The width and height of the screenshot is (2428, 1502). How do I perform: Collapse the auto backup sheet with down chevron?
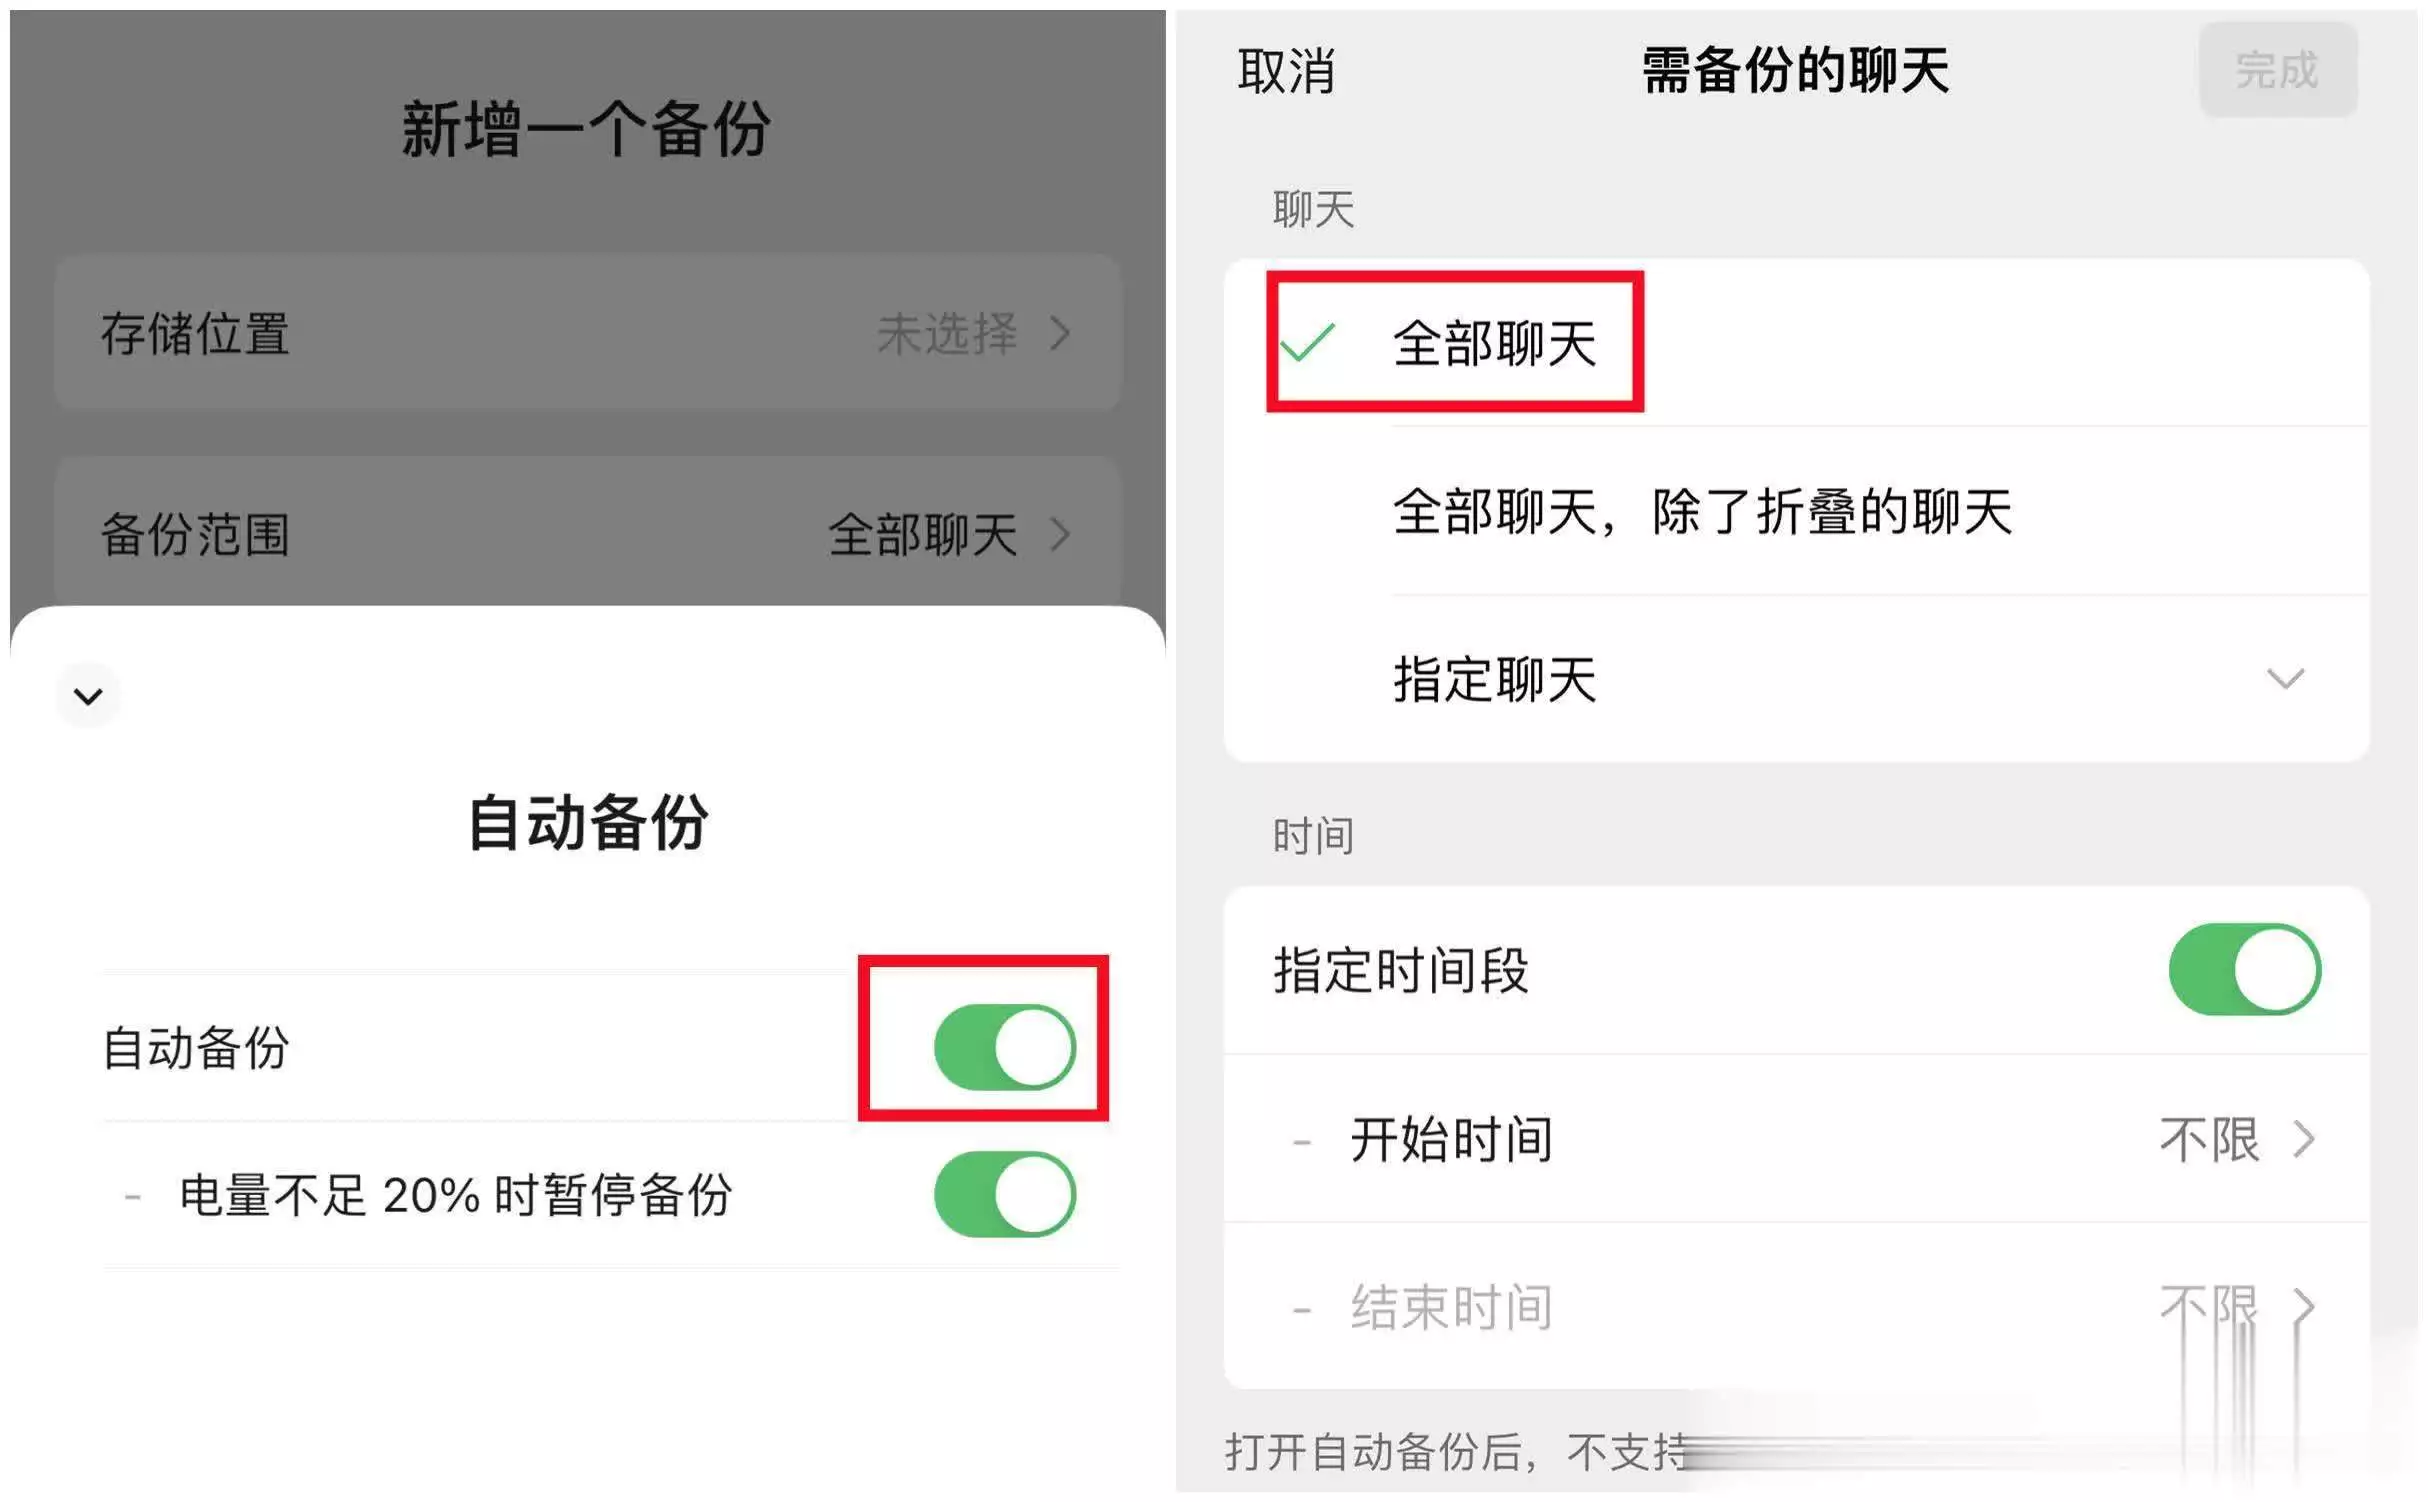point(88,695)
